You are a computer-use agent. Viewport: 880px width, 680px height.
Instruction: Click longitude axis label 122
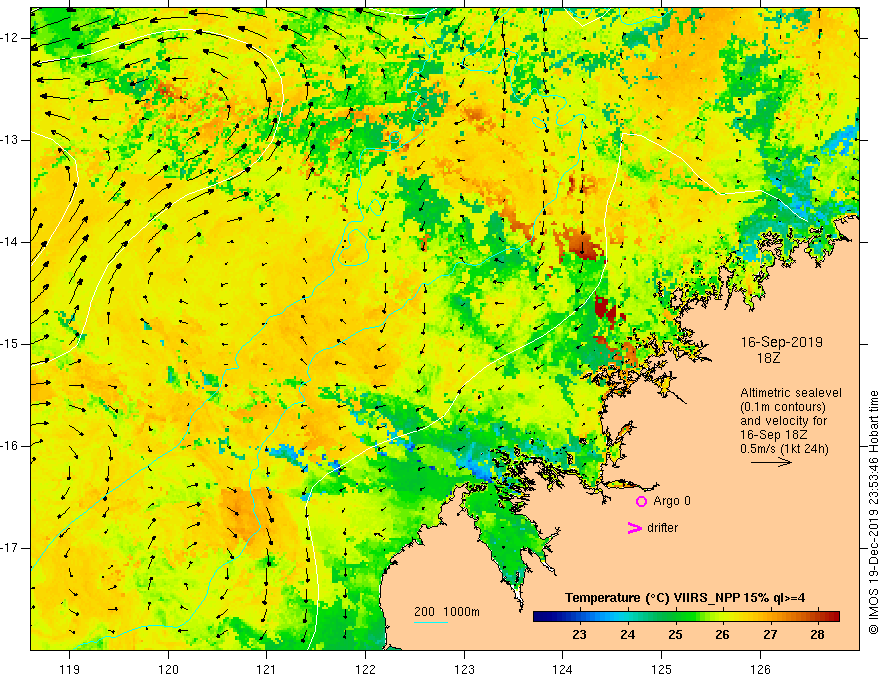pyautogui.click(x=365, y=669)
